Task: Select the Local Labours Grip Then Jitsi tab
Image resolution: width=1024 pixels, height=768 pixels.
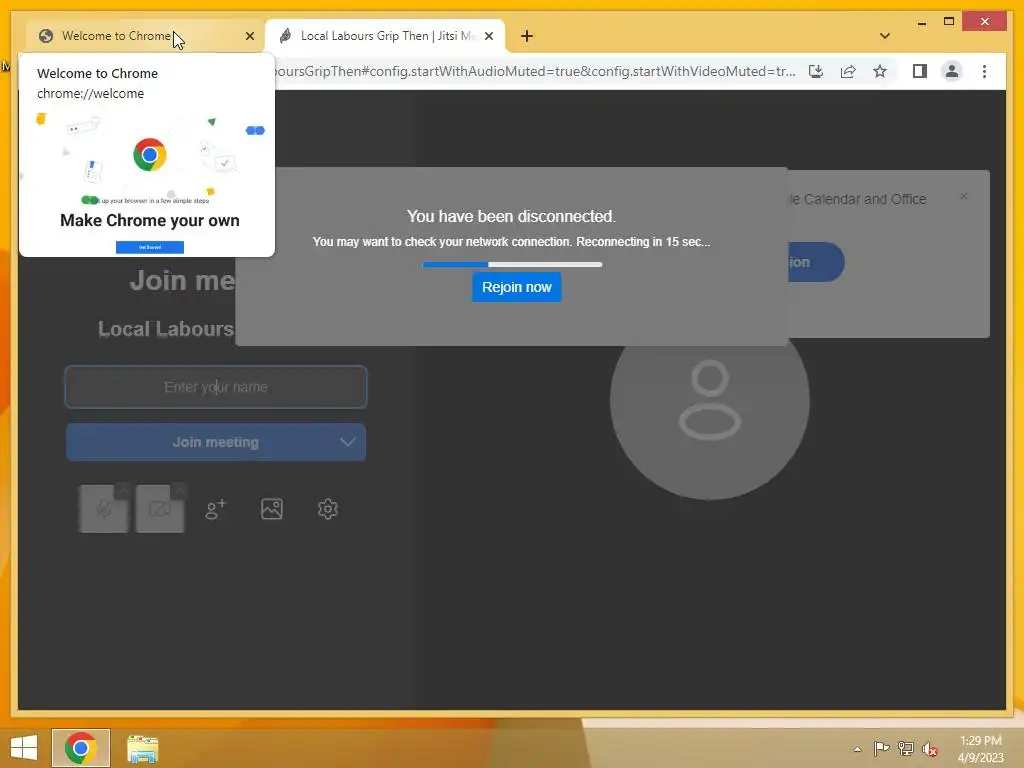Action: coord(385,36)
